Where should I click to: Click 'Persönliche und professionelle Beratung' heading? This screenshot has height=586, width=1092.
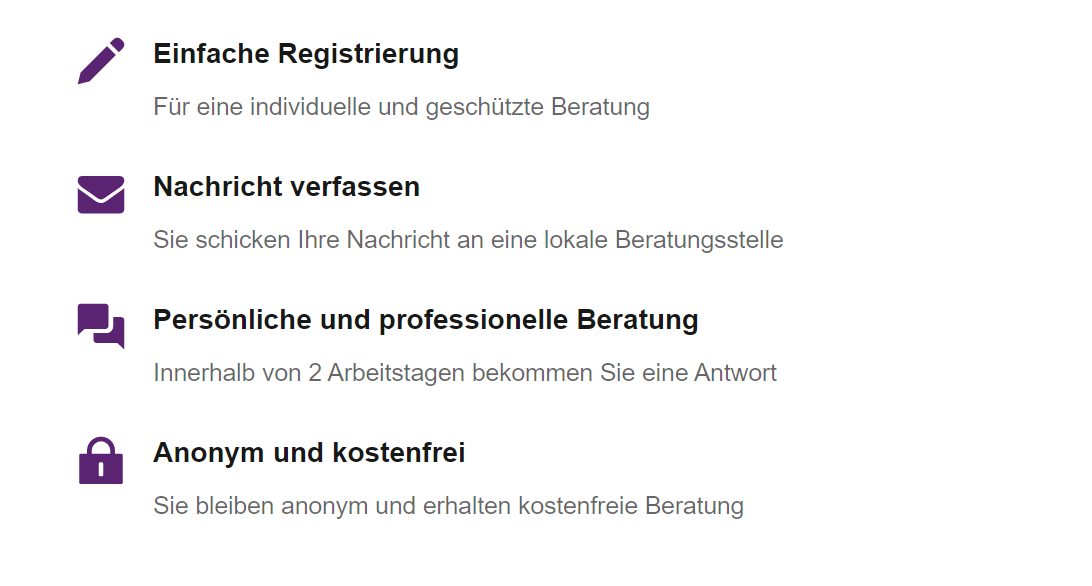click(425, 320)
